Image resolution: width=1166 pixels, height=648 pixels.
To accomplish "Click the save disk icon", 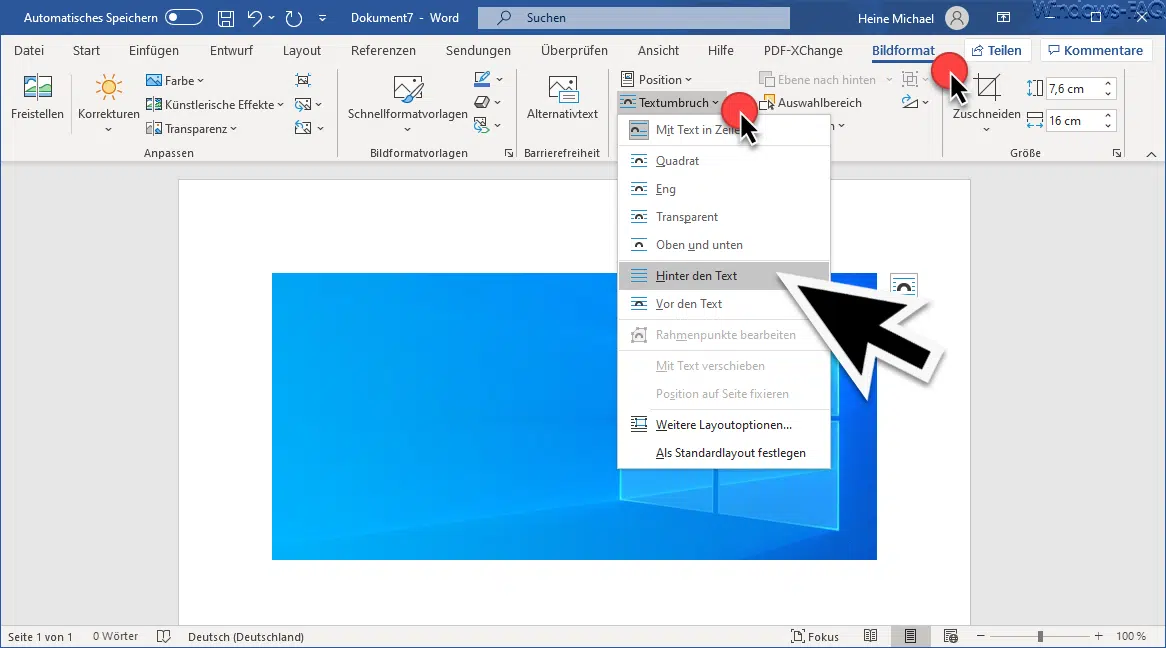I will coord(226,18).
